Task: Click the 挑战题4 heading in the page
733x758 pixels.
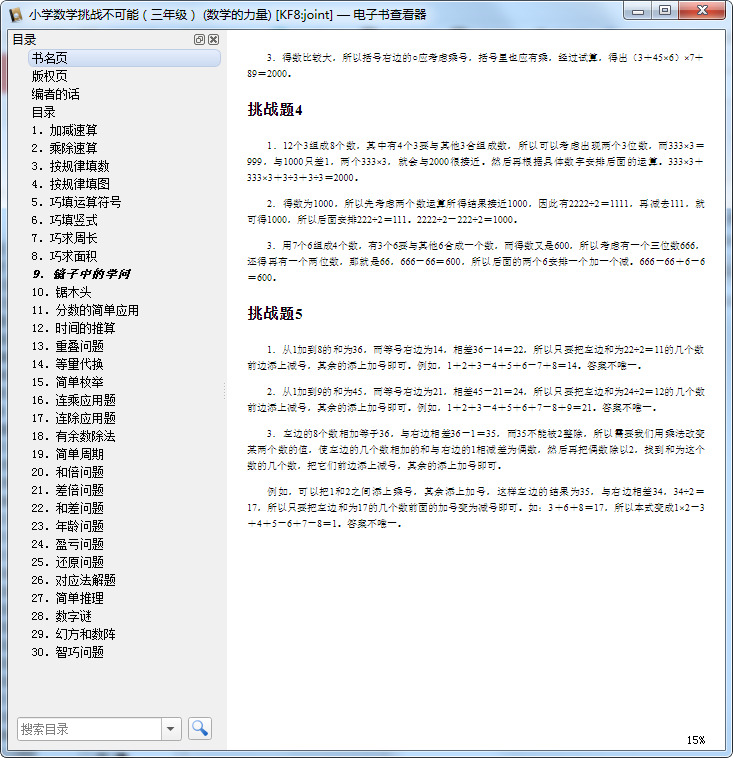Action: [275, 109]
